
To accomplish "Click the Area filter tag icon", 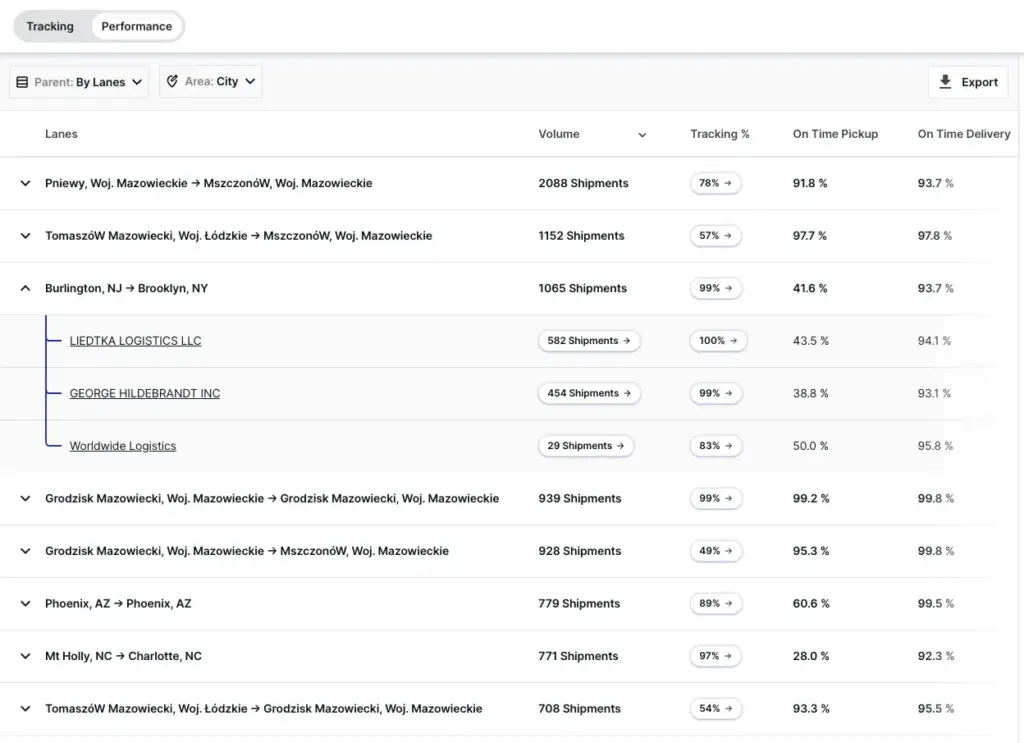I will point(172,82).
